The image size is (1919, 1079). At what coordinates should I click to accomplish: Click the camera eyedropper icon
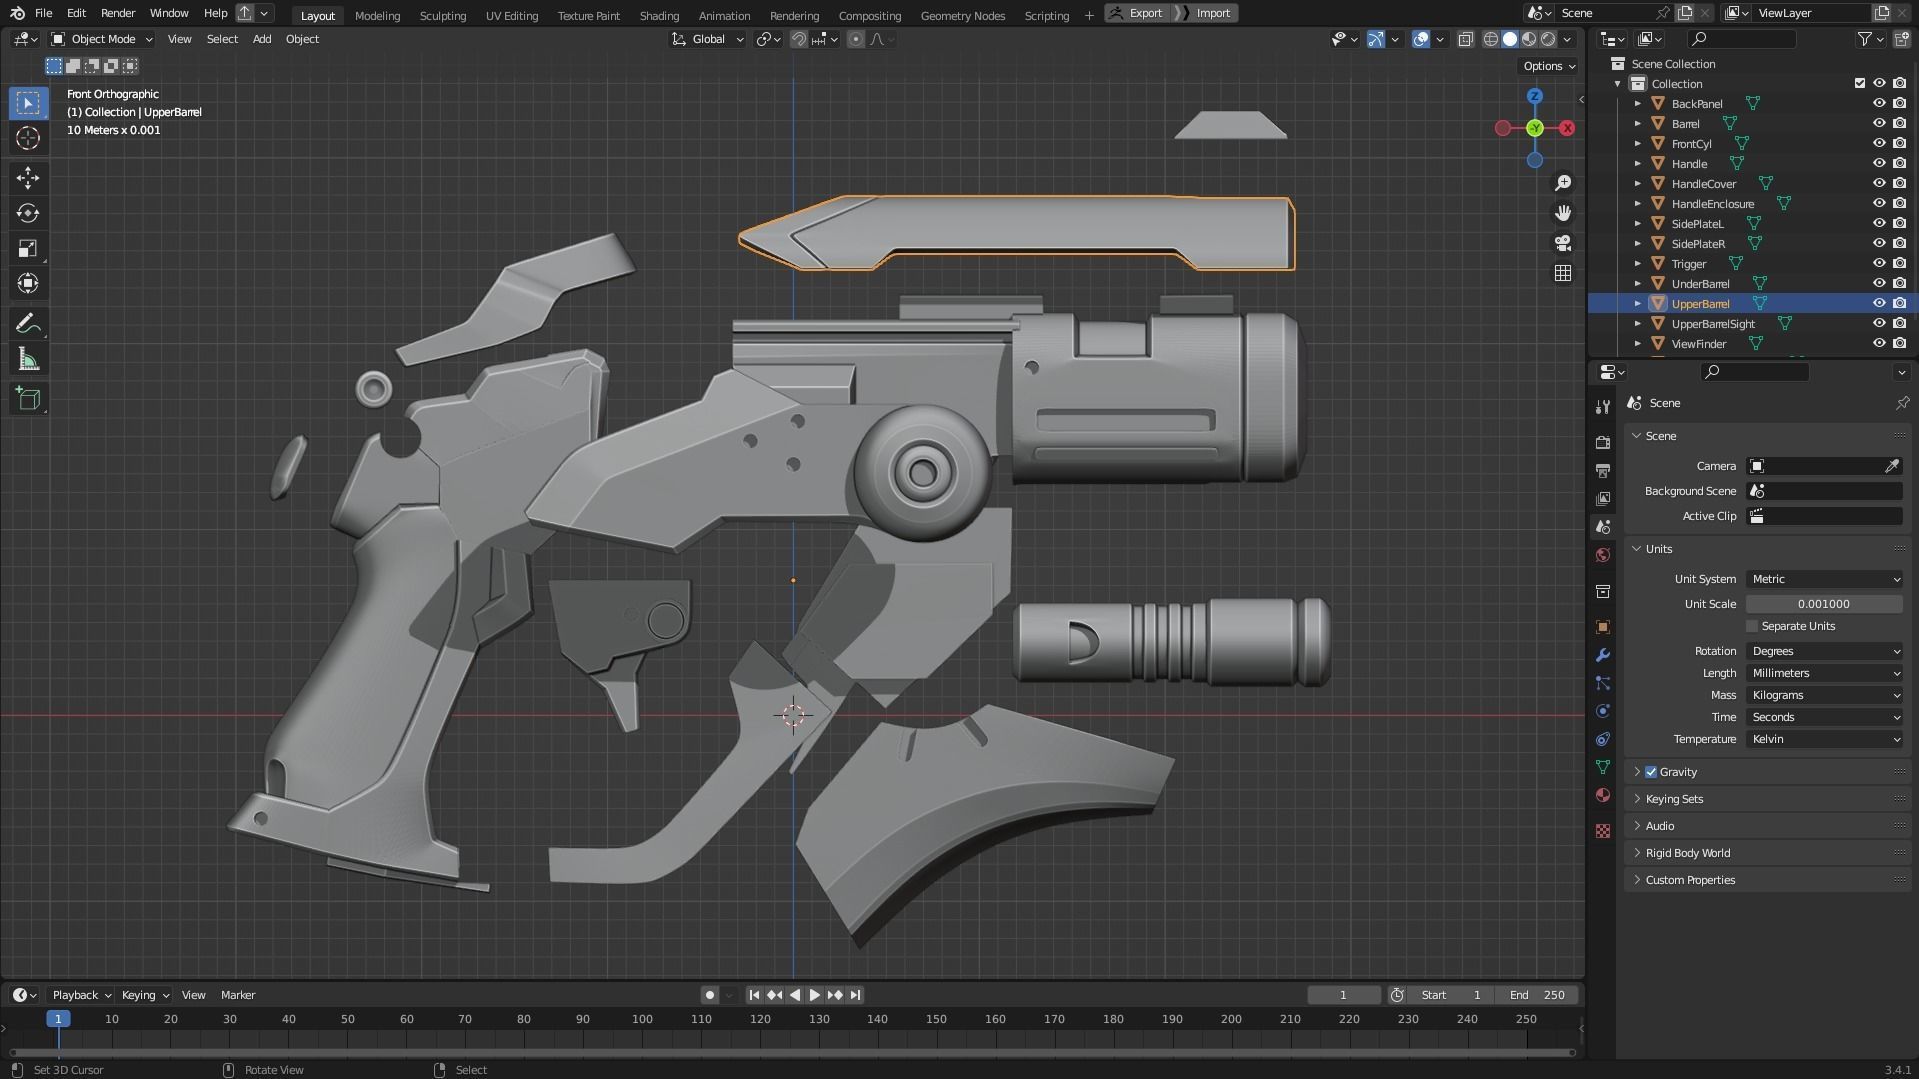(x=1892, y=466)
